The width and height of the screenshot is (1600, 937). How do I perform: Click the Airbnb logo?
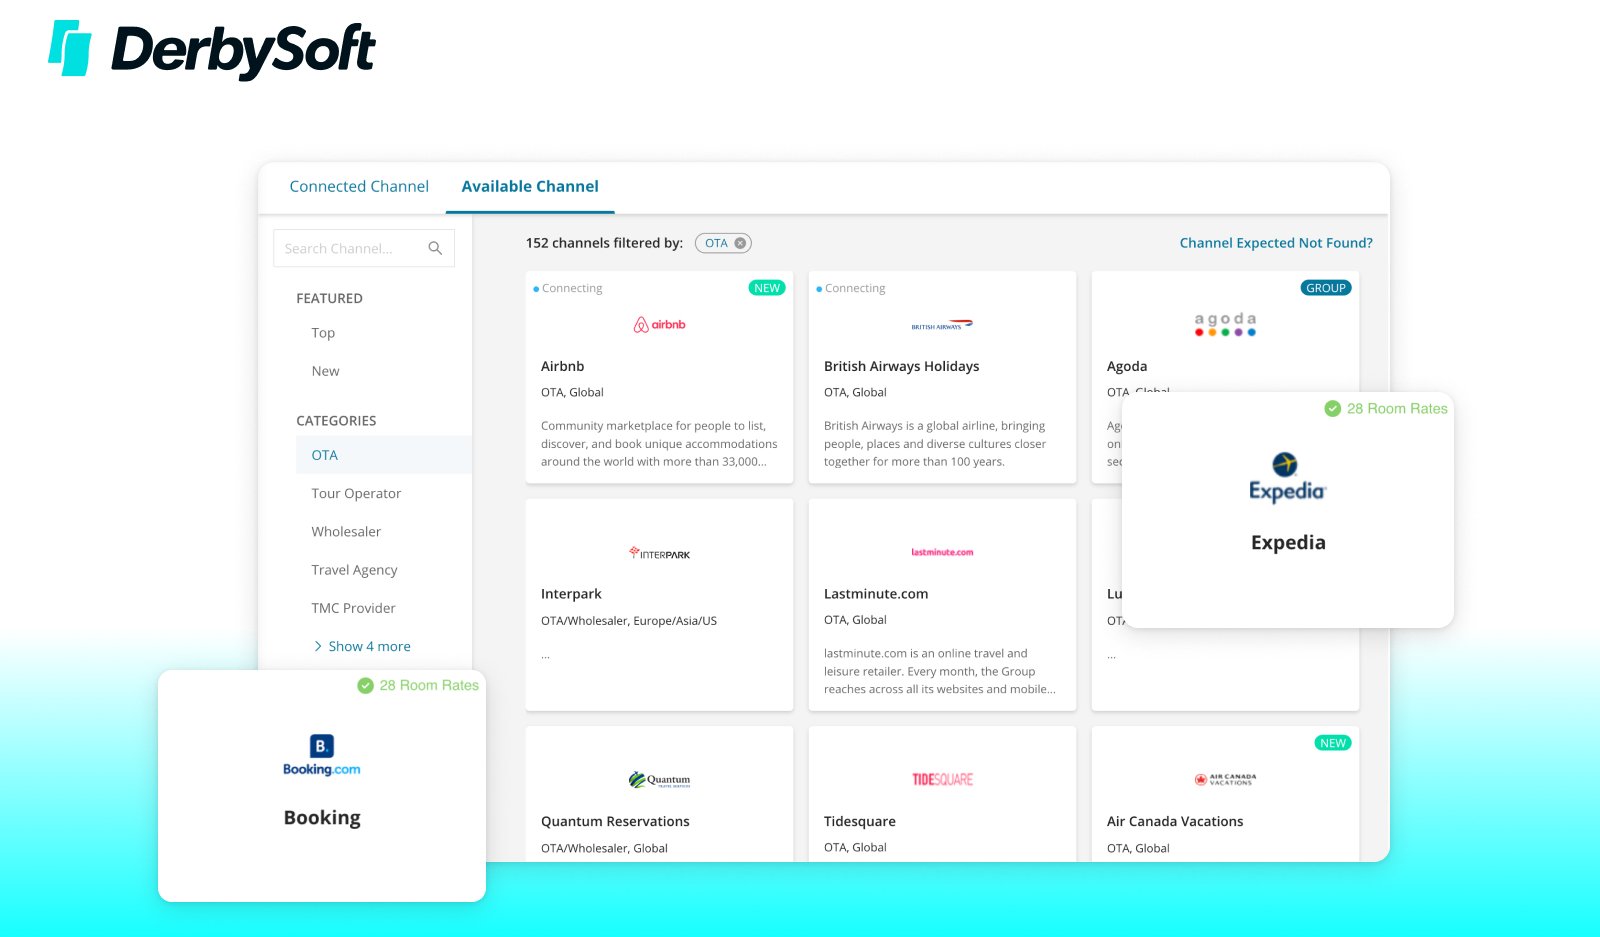point(660,324)
